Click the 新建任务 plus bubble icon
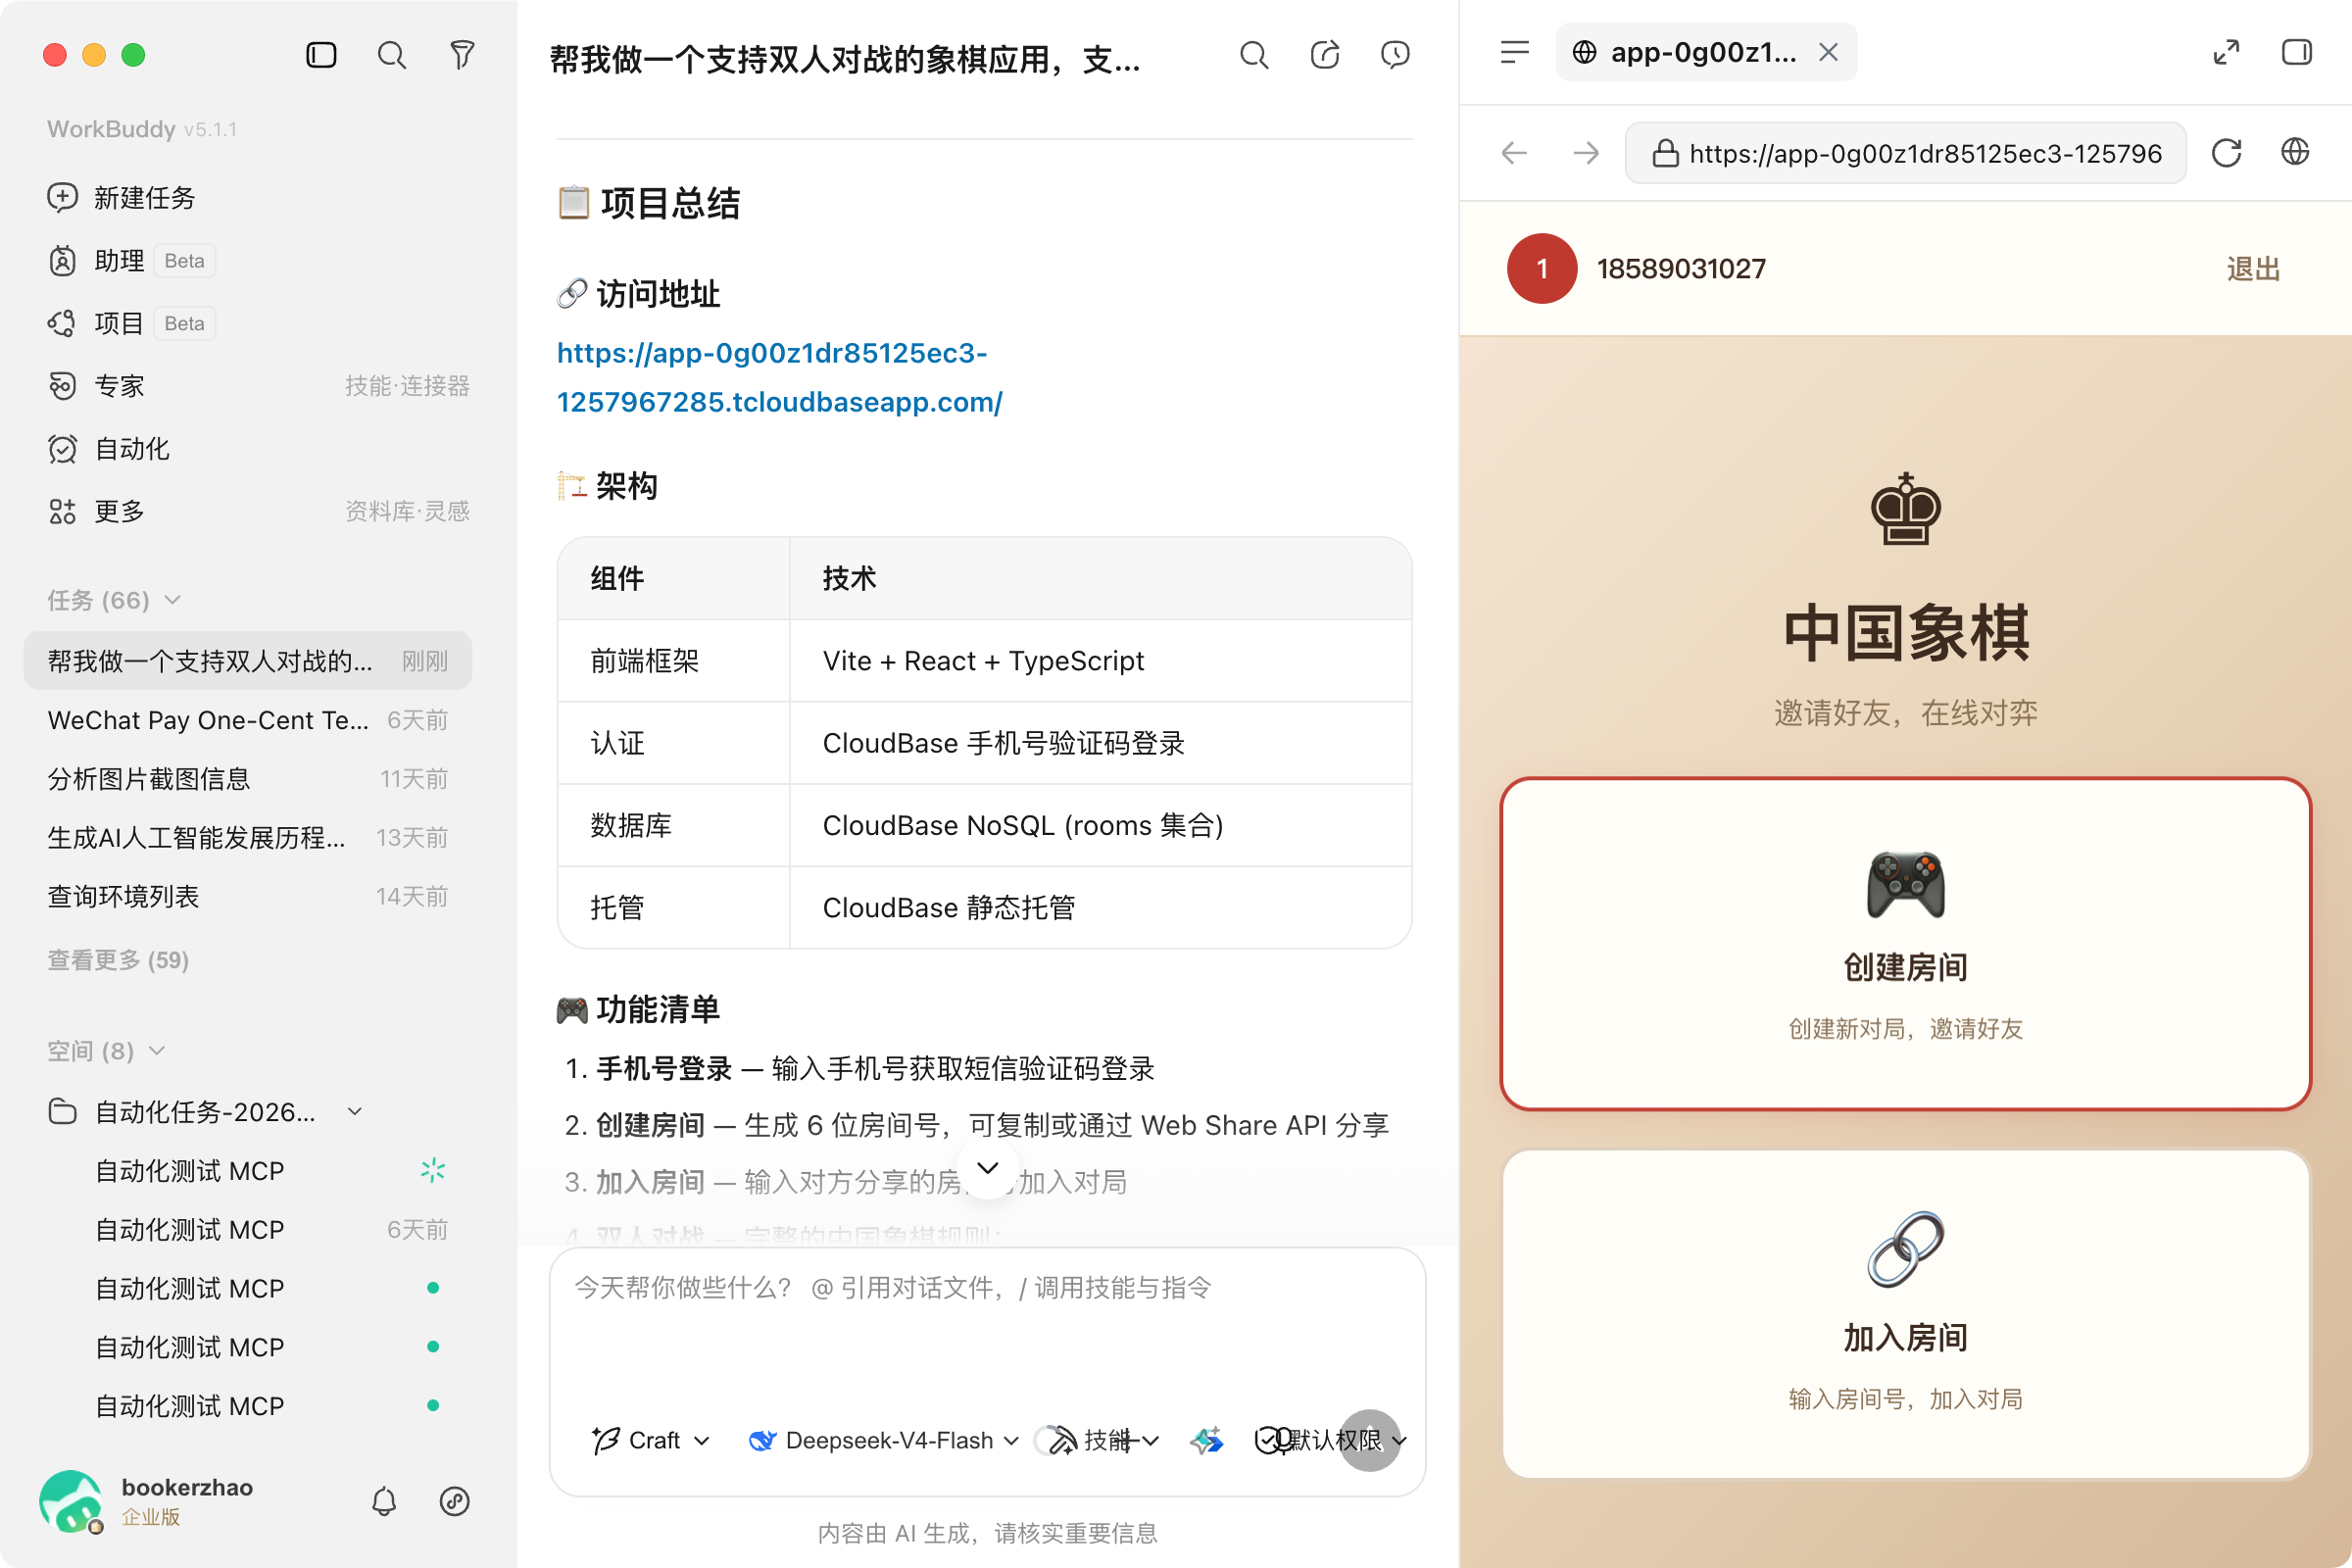Screen dimensions: 2352x1568 click(62, 198)
